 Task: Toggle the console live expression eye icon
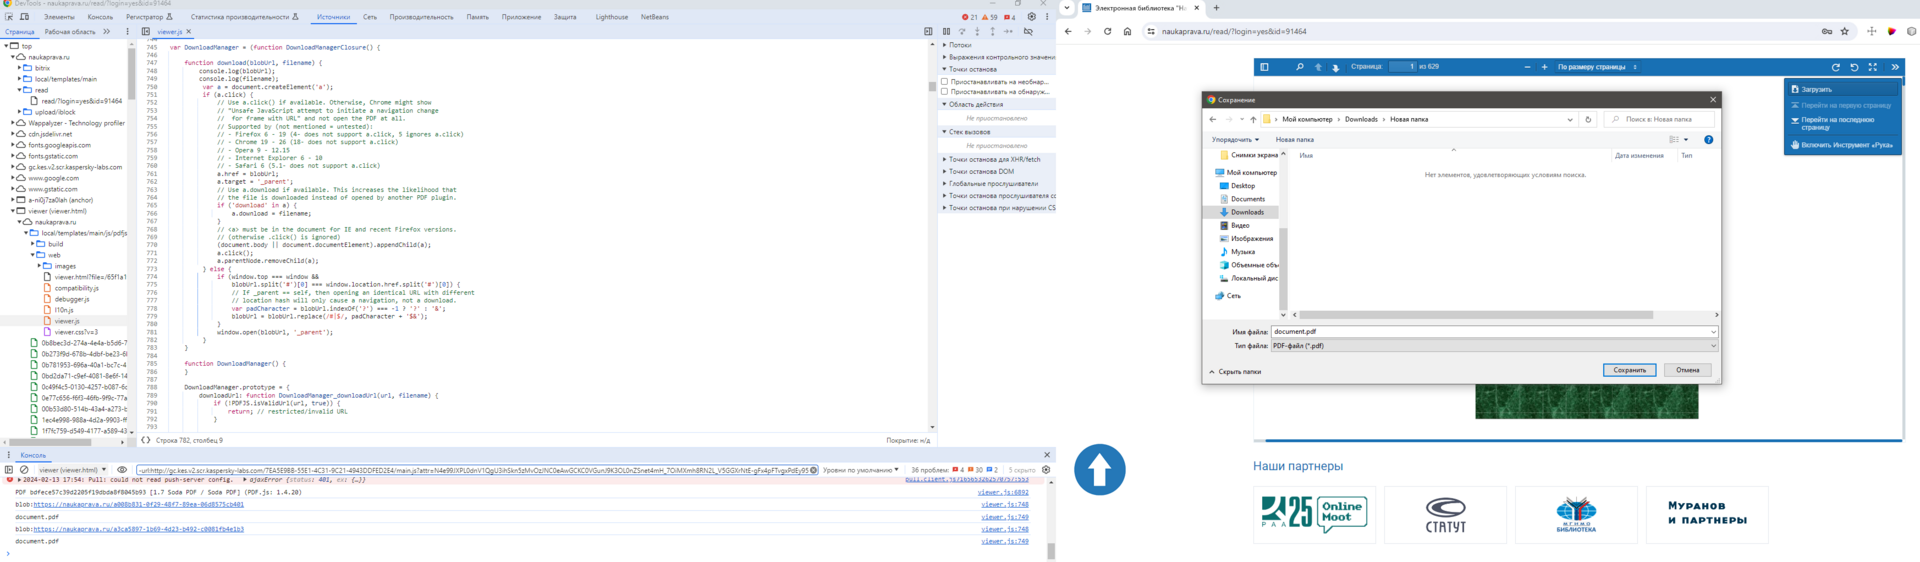pos(122,470)
